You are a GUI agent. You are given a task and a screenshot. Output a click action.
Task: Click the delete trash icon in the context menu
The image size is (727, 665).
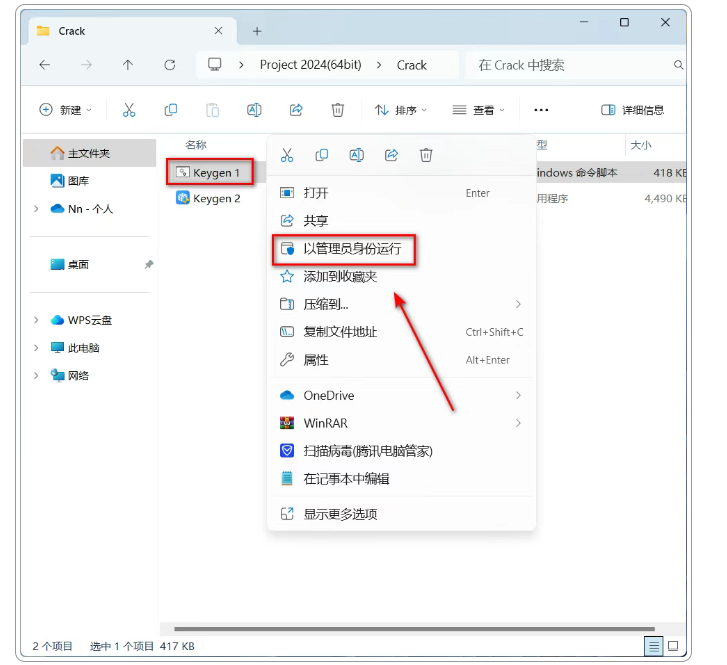point(426,155)
